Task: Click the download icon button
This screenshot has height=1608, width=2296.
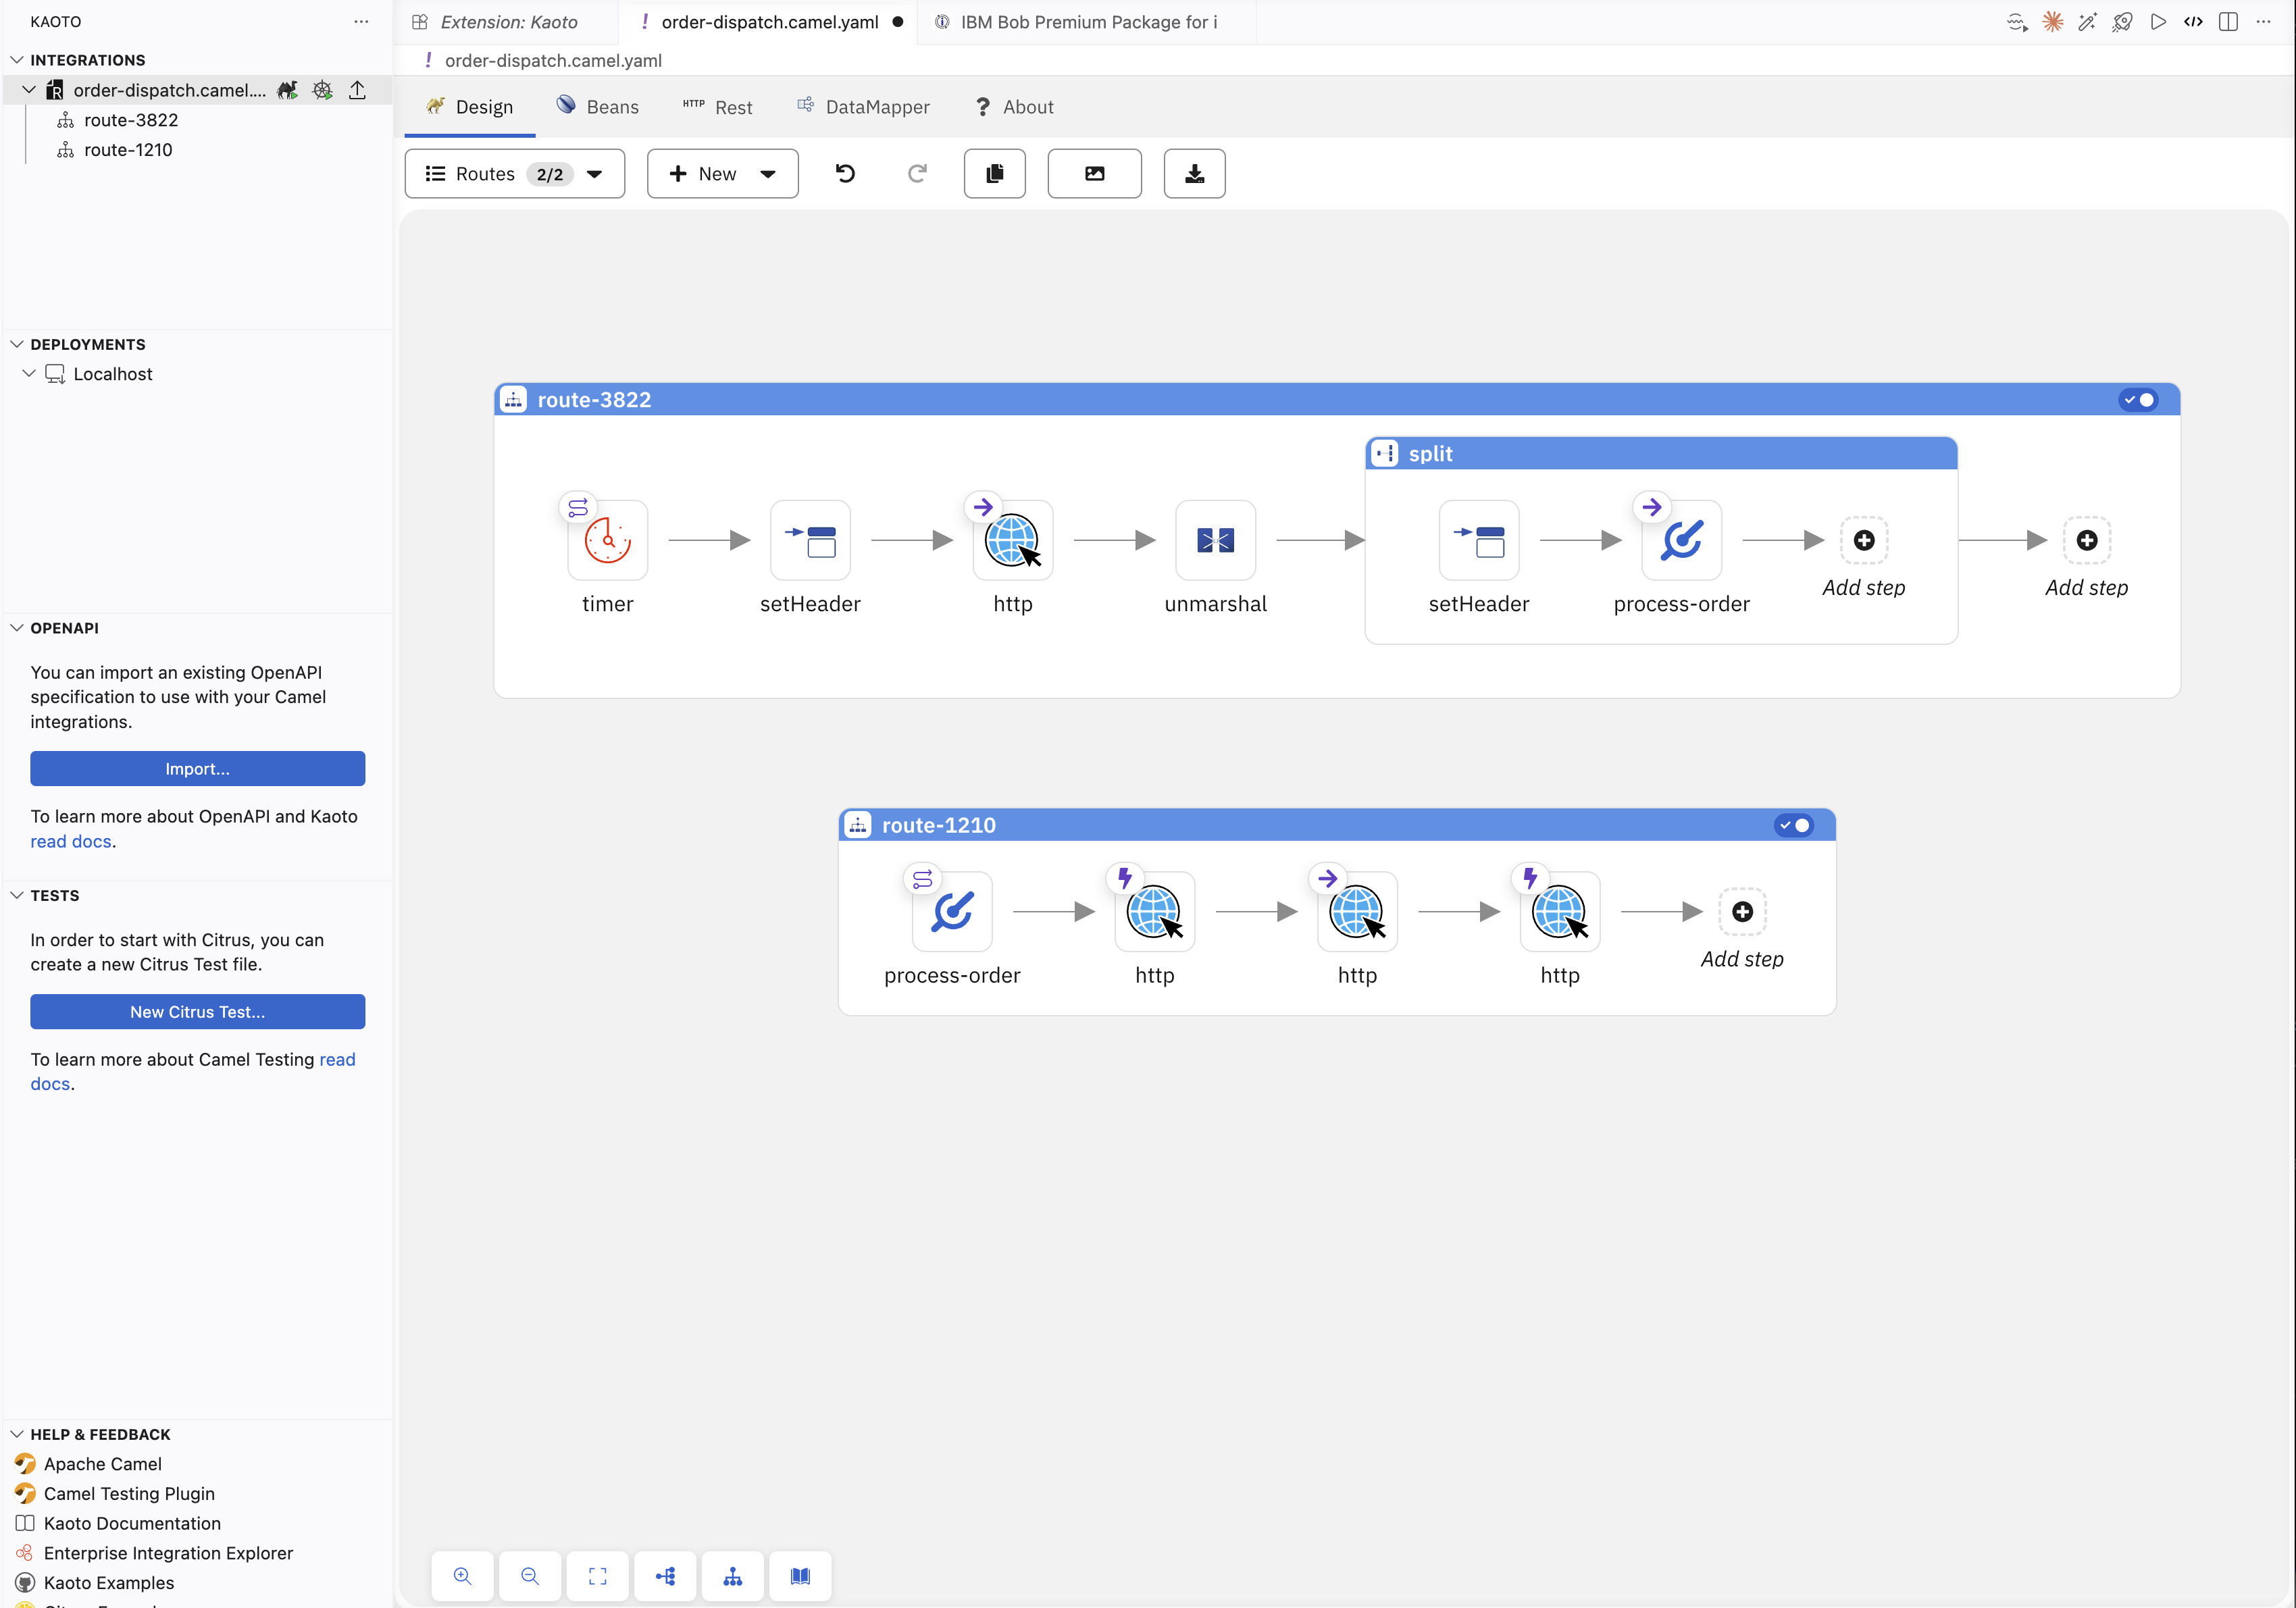Action: tap(1194, 174)
